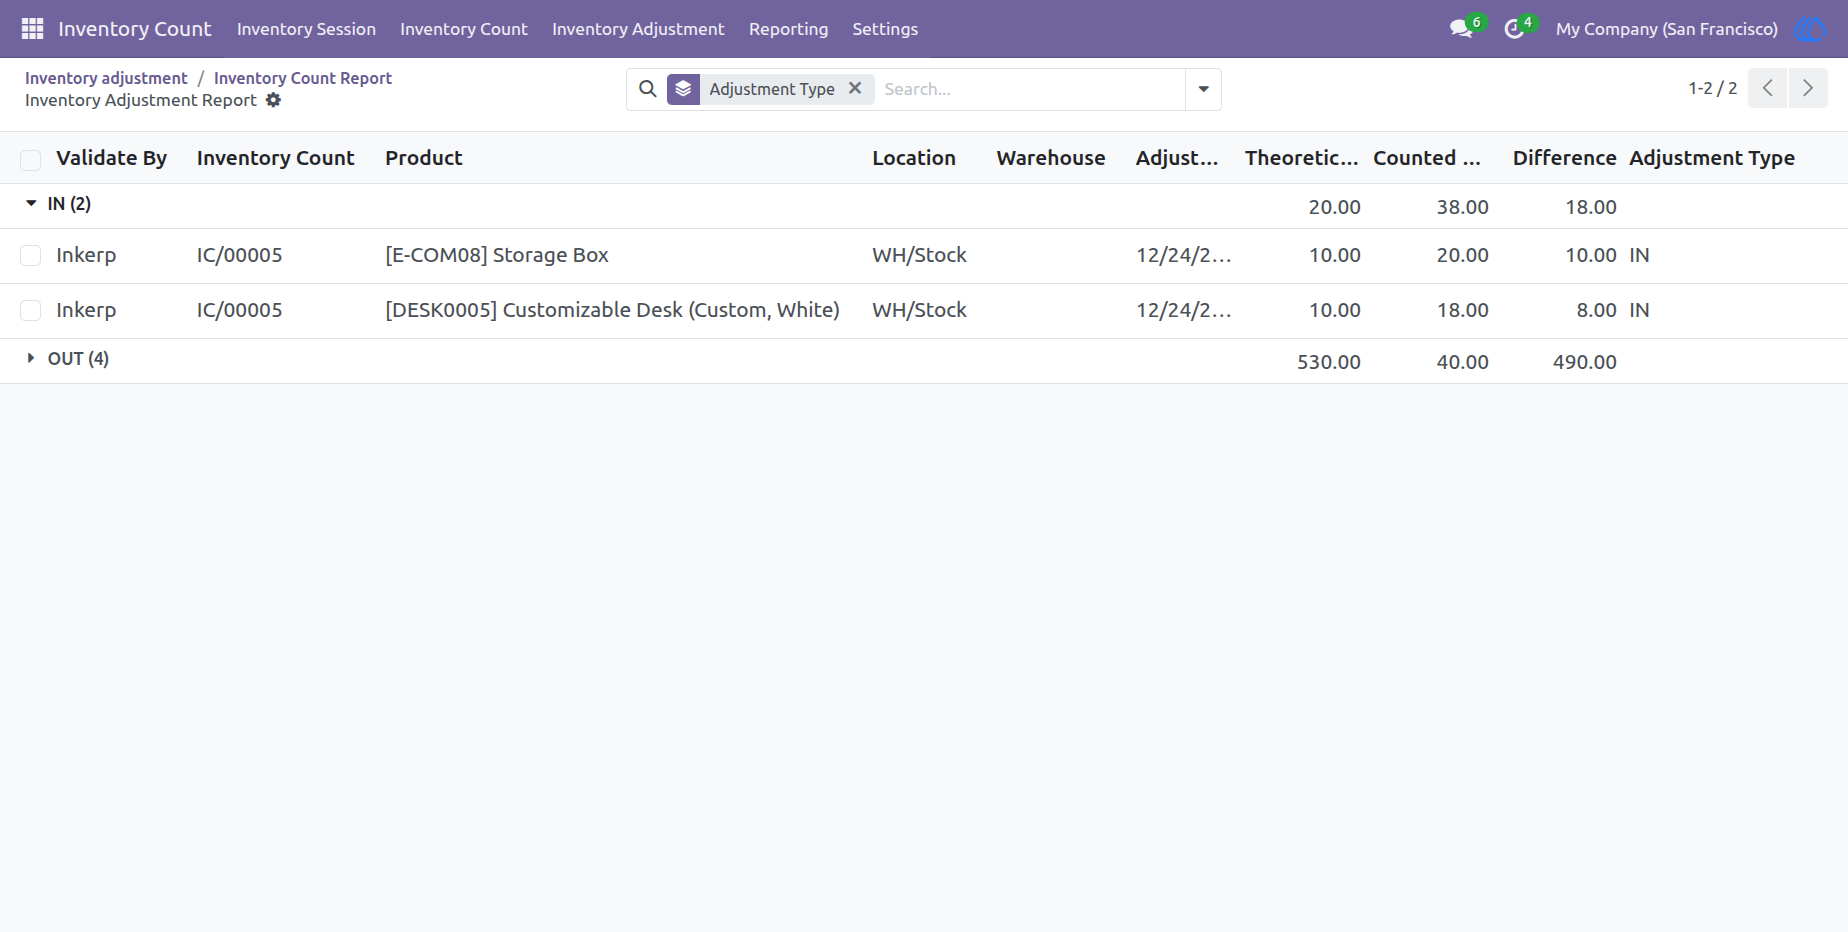Click the 18.00 counted value in Desk row
The height and width of the screenshot is (932, 1848).
[1462, 310]
